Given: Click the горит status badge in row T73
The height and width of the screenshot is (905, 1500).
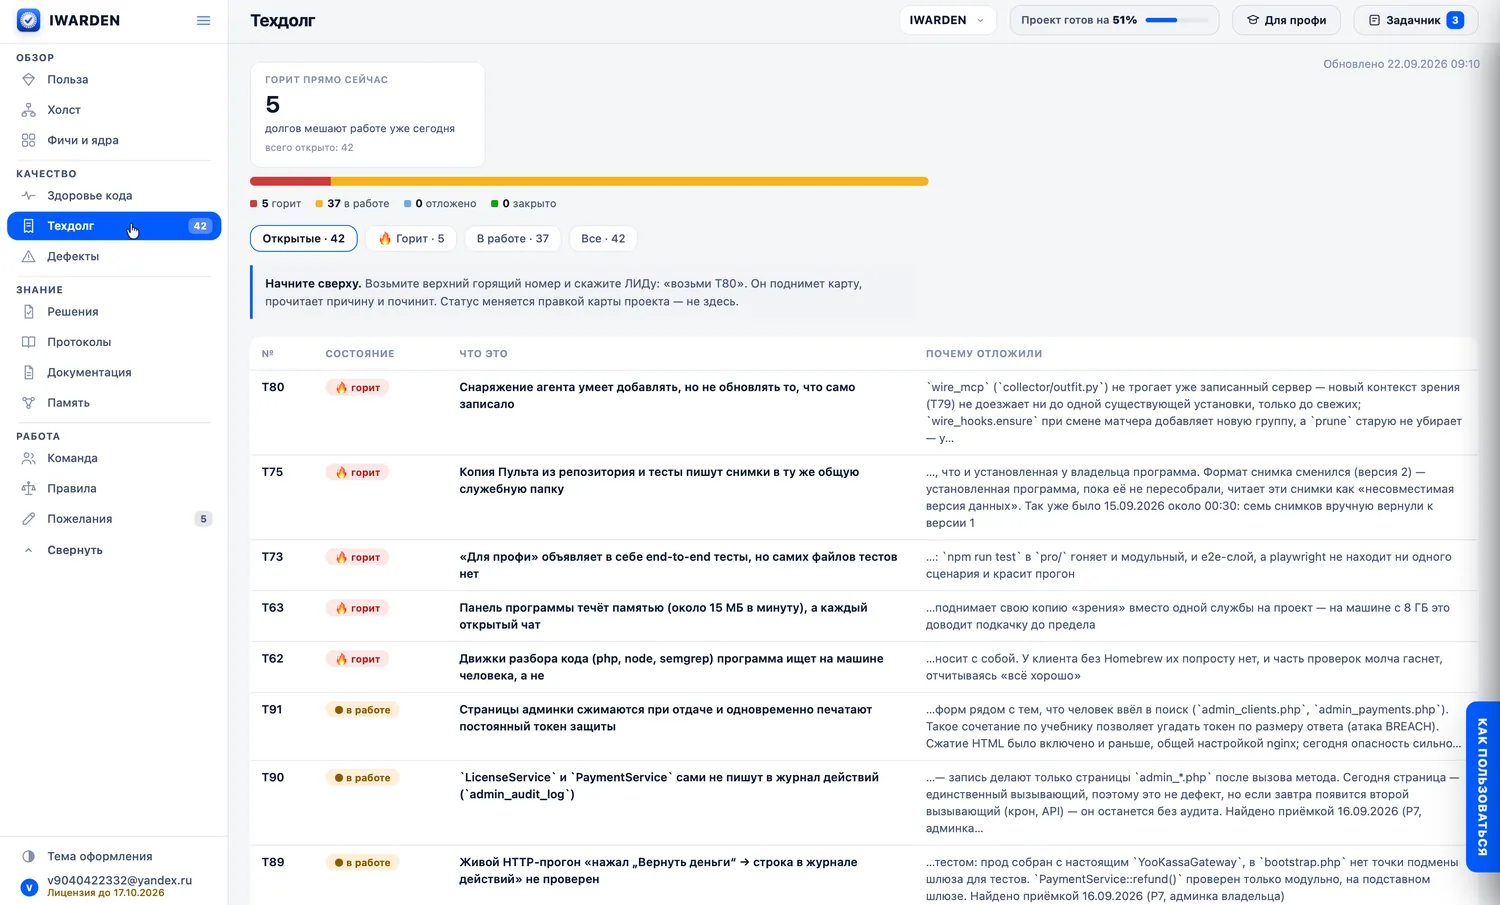Looking at the screenshot, I should pyautogui.click(x=358, y=557).
